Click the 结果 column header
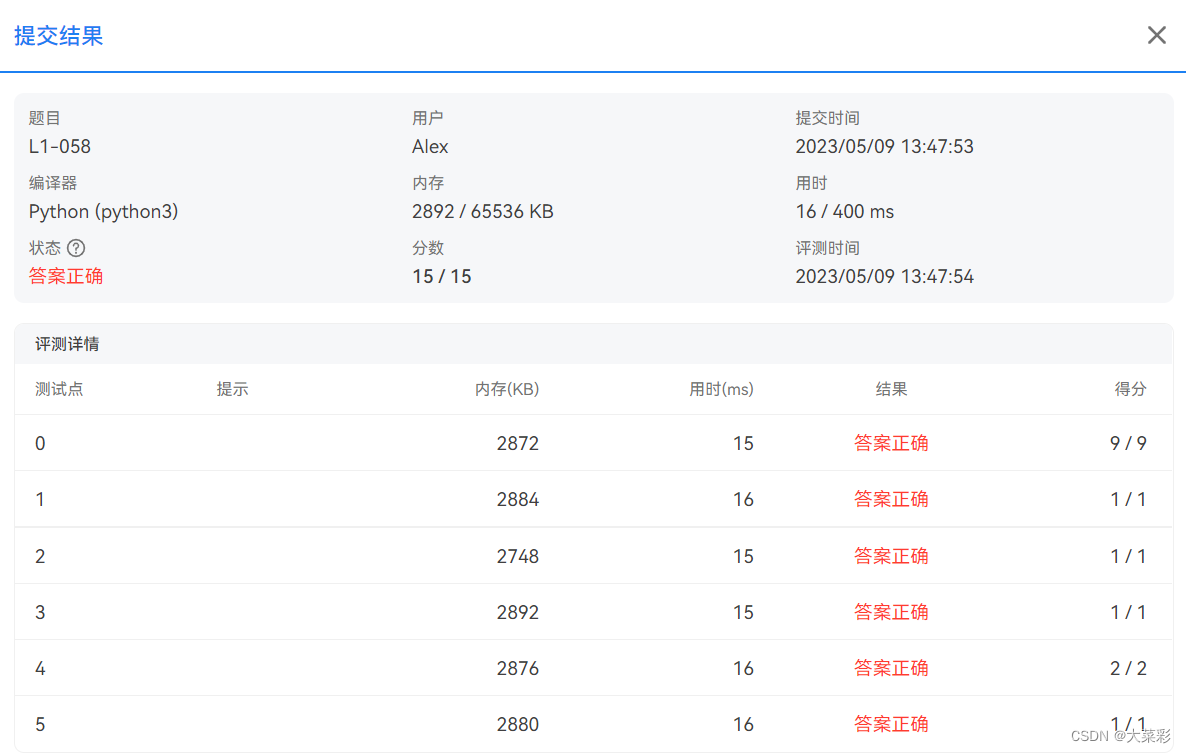Screen dimensions: 1186x753 point(891,389)
